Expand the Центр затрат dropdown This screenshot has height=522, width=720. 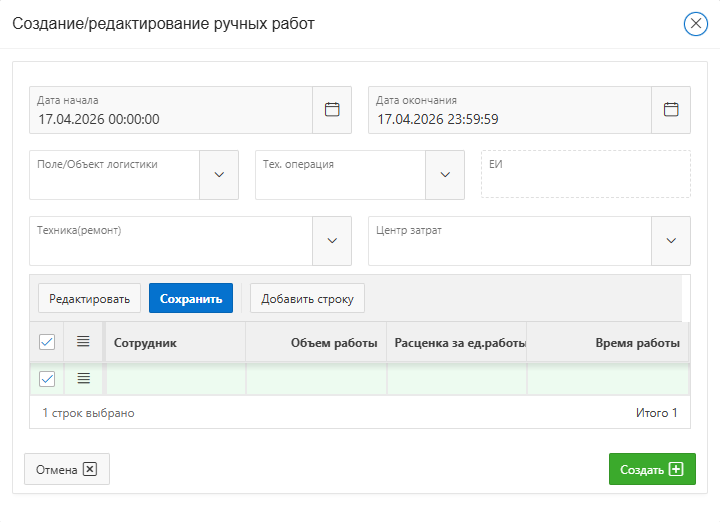click(x=671, y=241)
